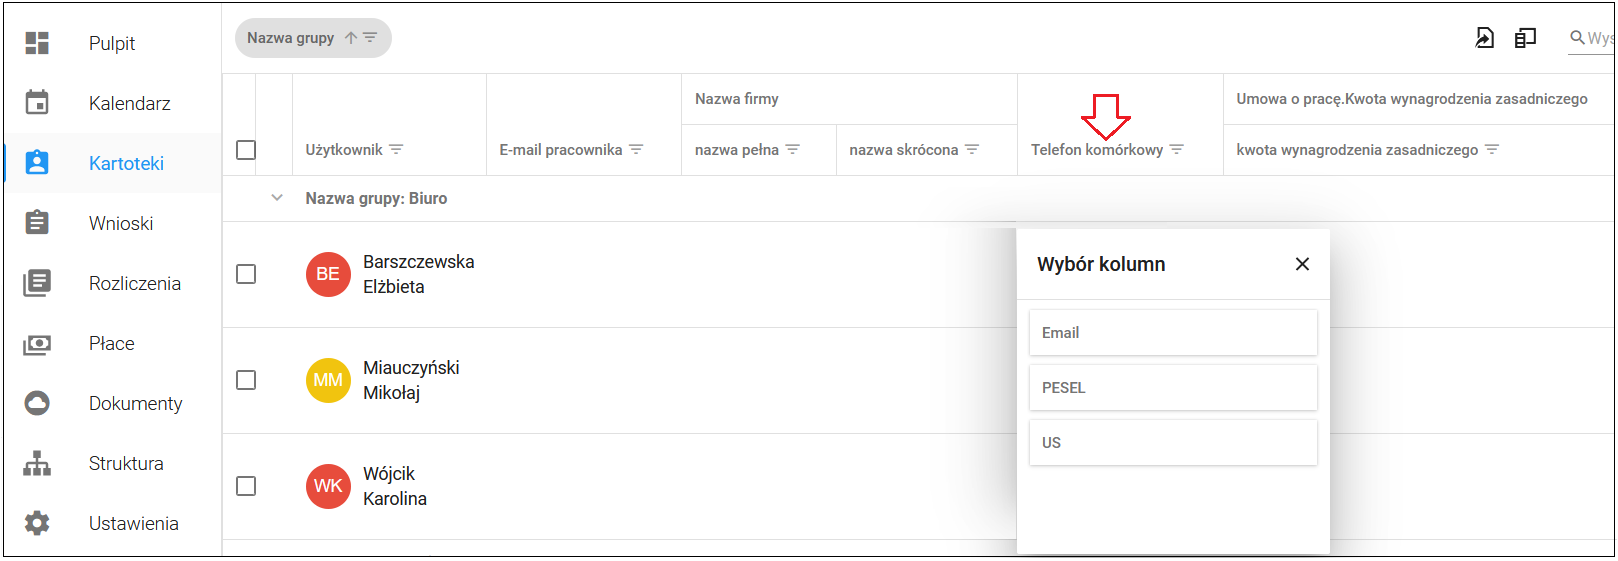Click the Struktura hierarchy icon

click(37, 463)
